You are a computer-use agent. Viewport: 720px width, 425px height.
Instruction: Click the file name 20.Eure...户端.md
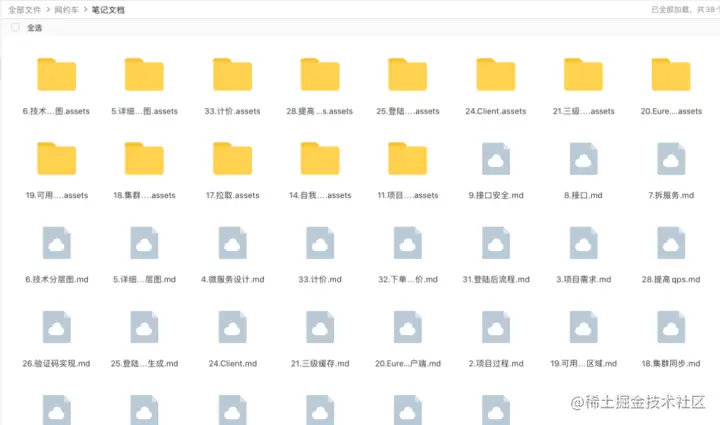[408, 363]
